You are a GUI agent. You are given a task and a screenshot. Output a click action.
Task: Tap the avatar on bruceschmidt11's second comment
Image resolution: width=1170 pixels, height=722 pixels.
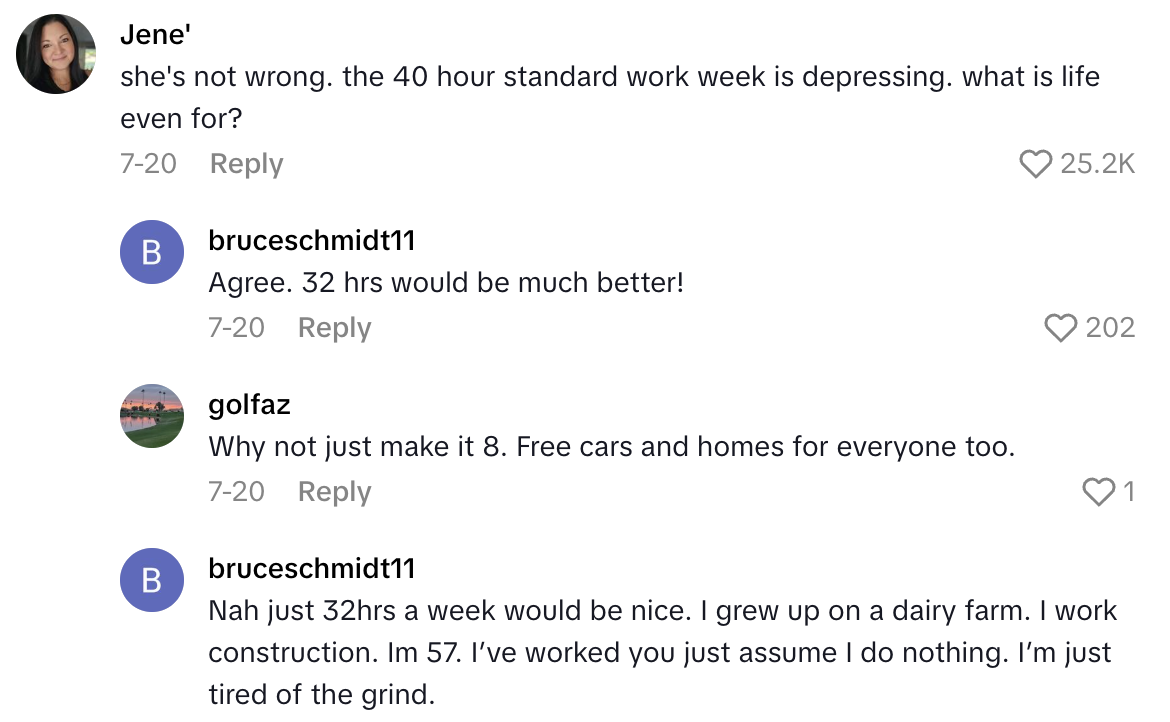pyautogui.click(x=152, y=579)
